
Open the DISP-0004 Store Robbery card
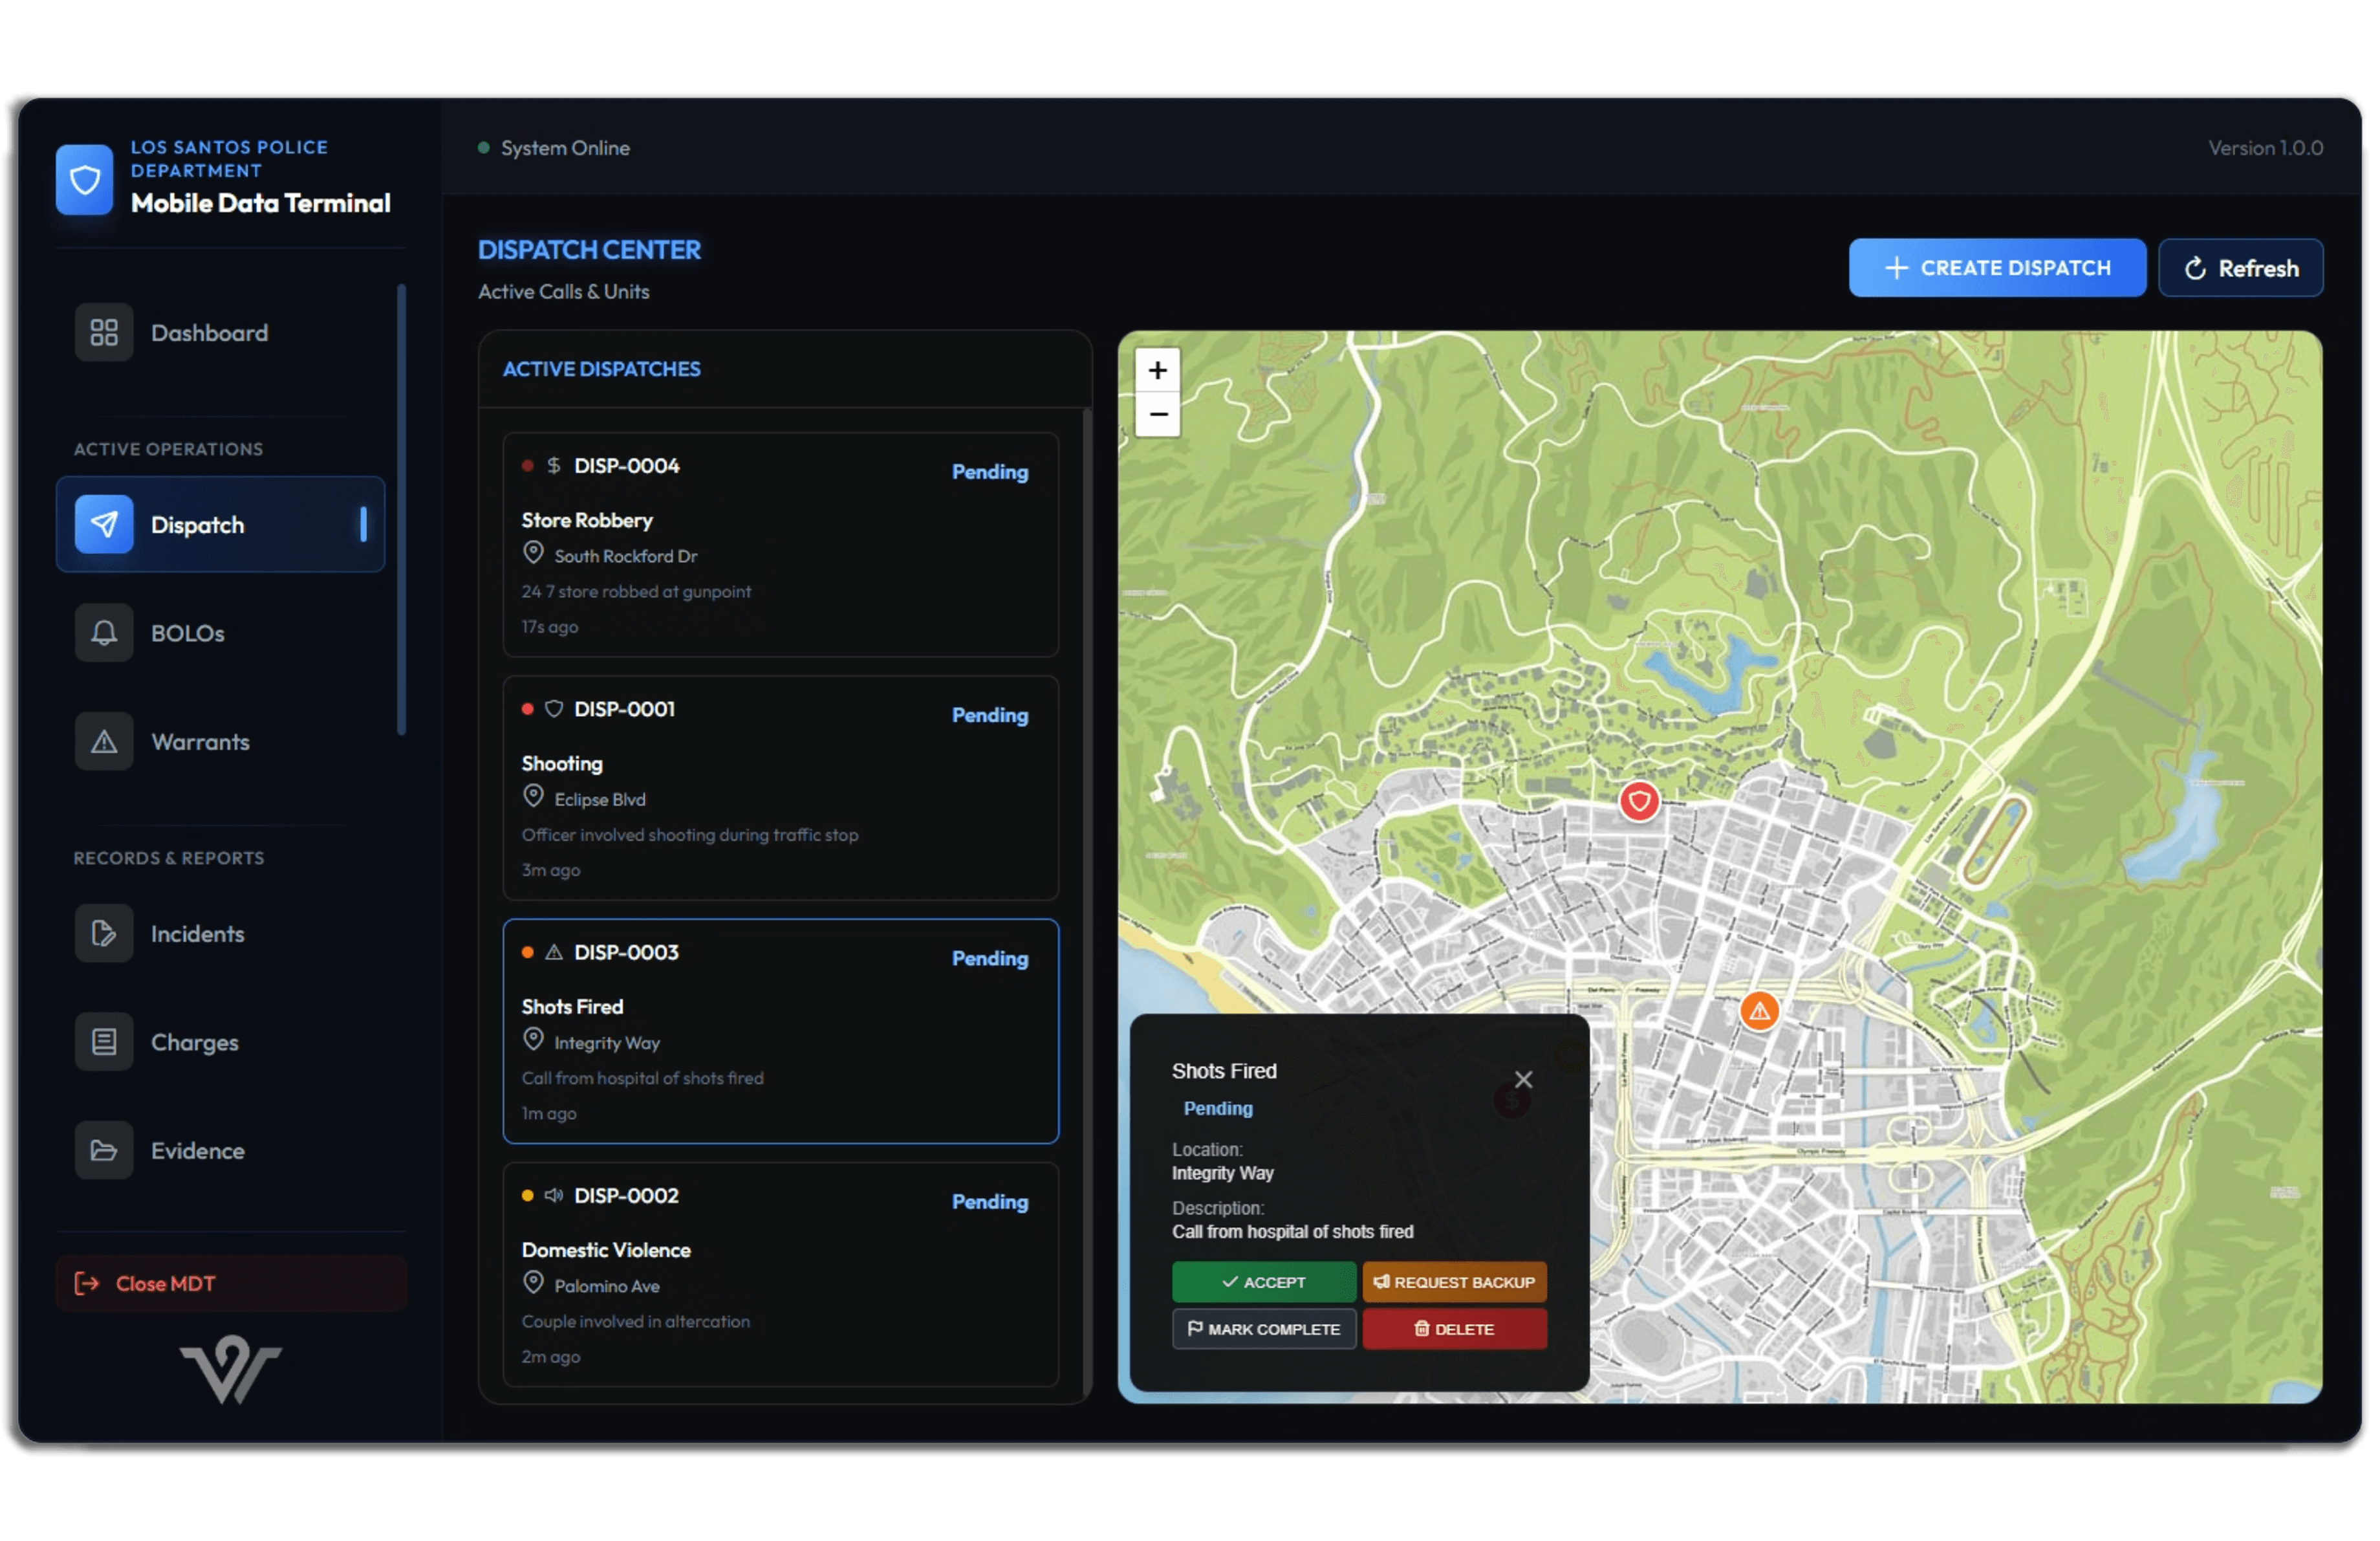780,545
